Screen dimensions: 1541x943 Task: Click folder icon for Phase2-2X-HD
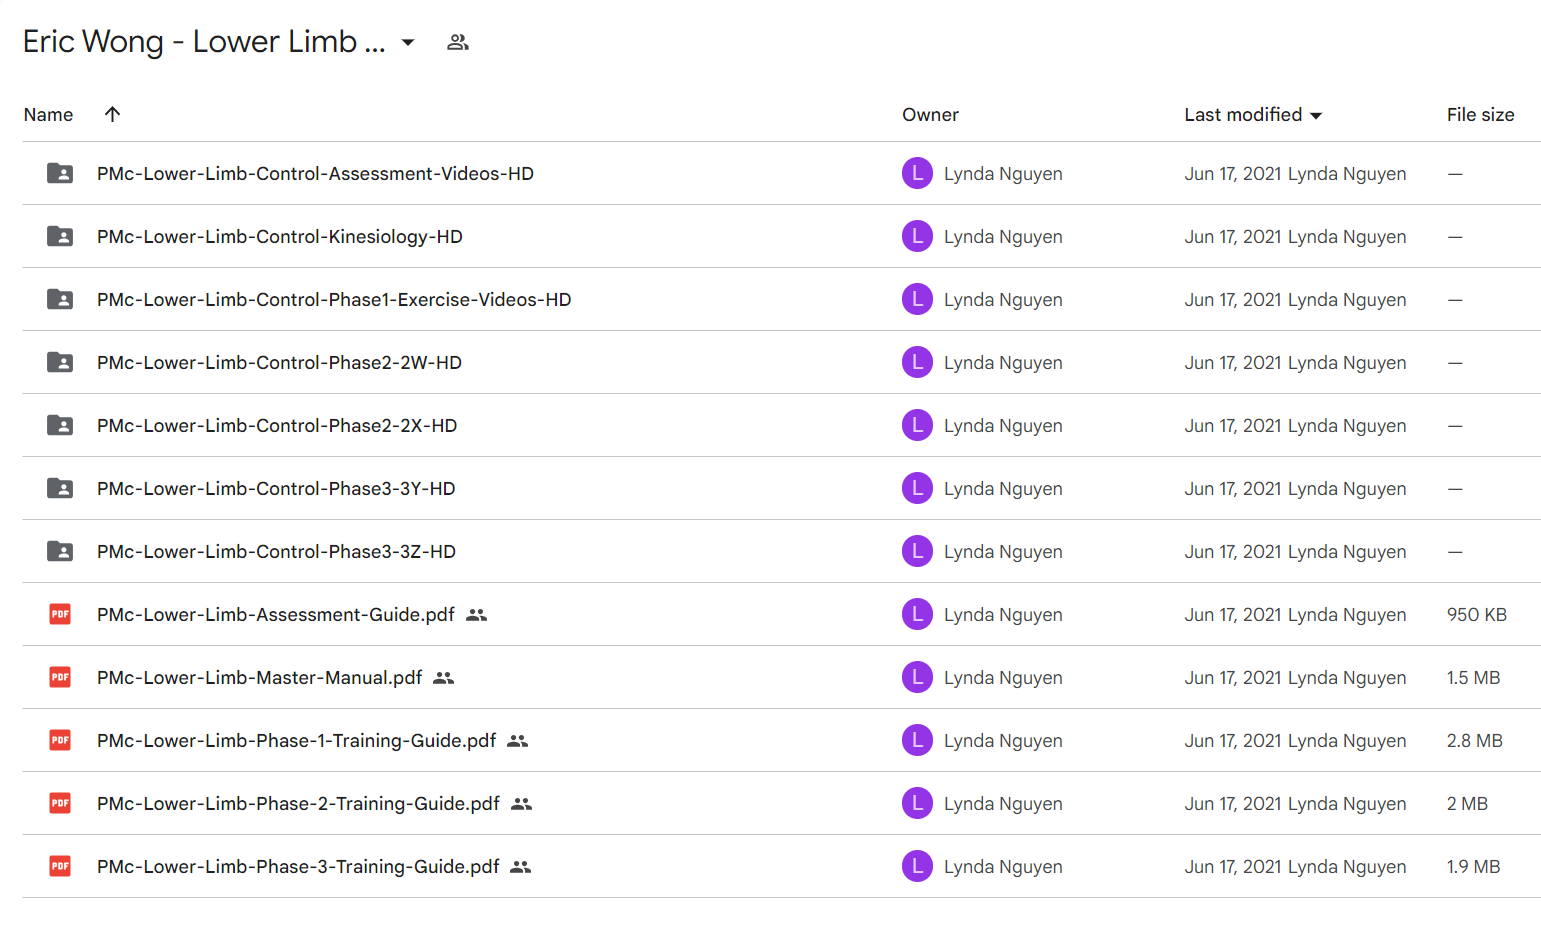pos(60,425)
